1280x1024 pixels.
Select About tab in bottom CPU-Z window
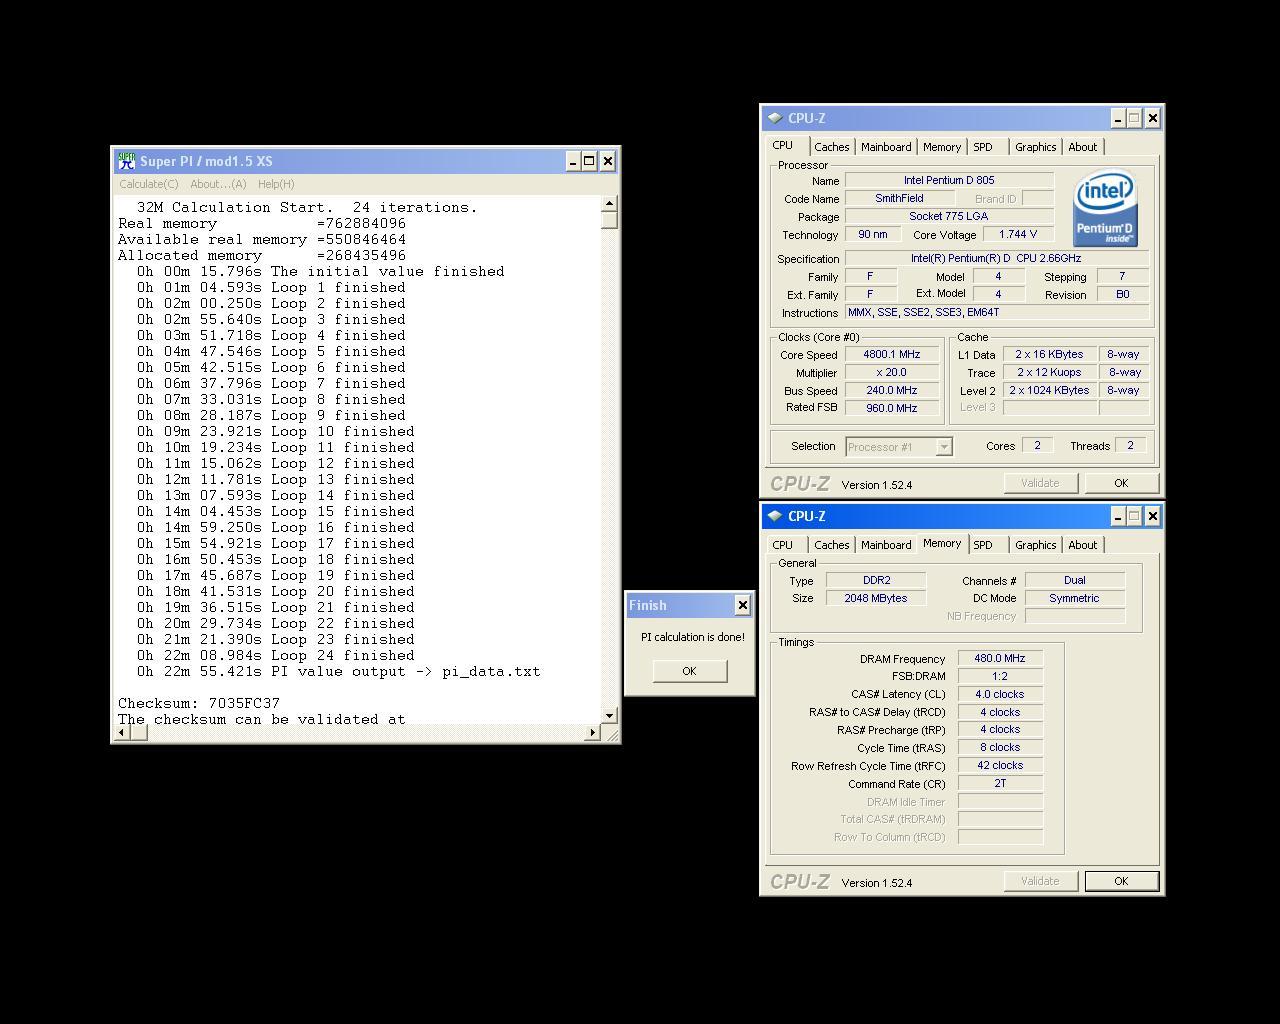[1083, 545]
